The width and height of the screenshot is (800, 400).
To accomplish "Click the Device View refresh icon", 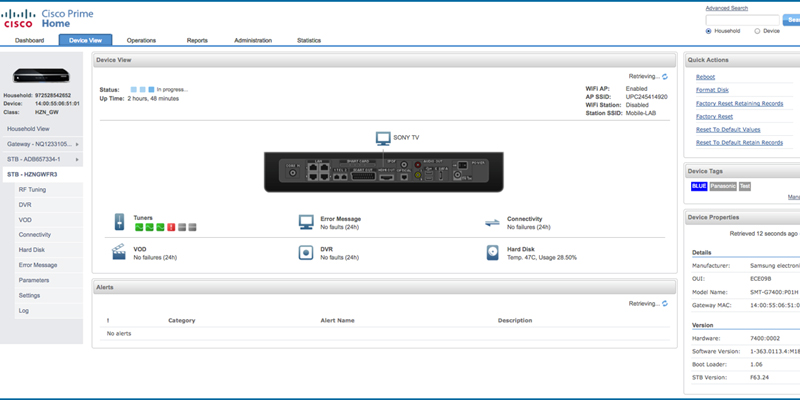I will [665, 76].
